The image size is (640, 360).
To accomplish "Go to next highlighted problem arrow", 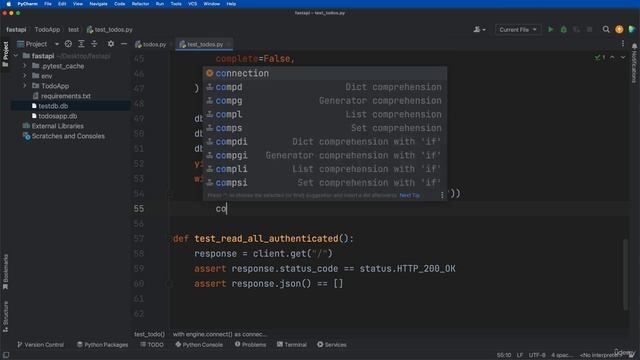I will point(623,58).
